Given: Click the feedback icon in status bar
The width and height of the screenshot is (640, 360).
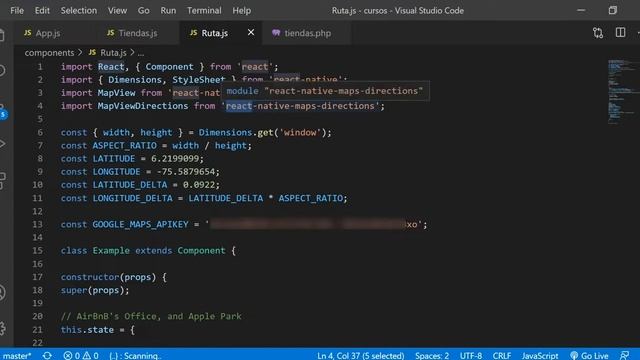Looking at the screenshot, I should tap(624, 356).
